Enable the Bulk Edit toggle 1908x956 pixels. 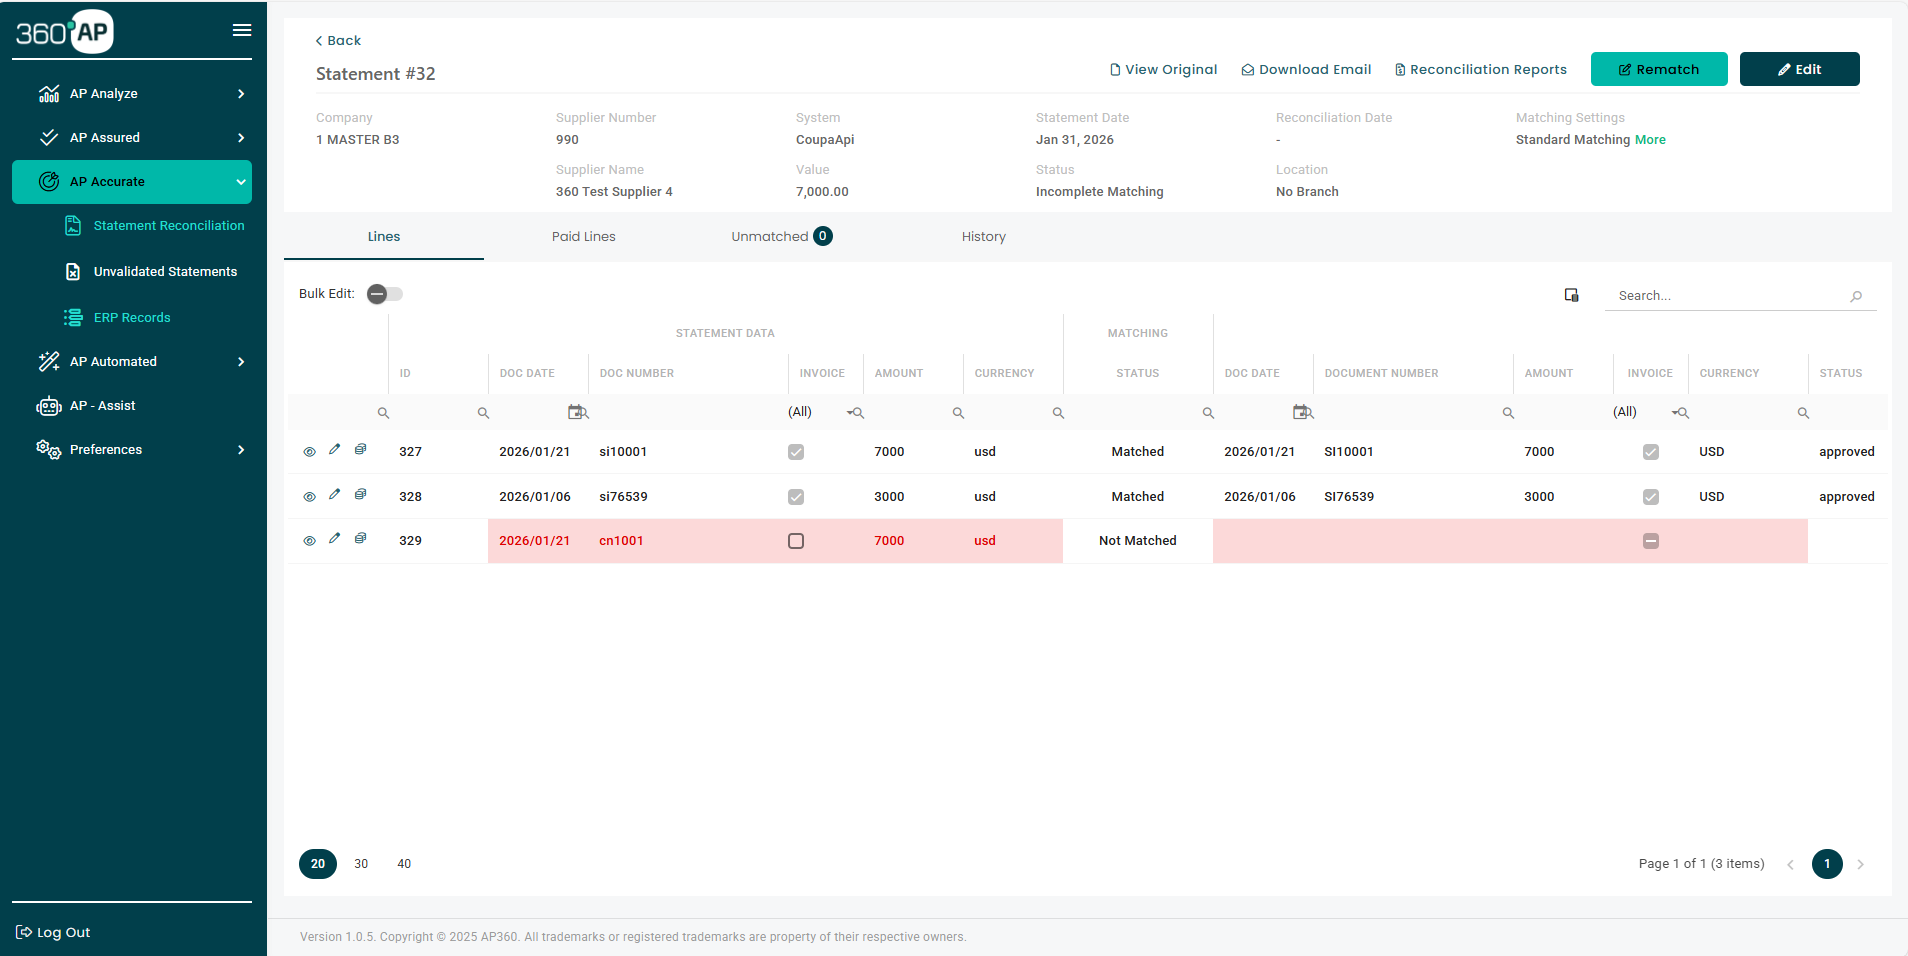click(385, 294)
